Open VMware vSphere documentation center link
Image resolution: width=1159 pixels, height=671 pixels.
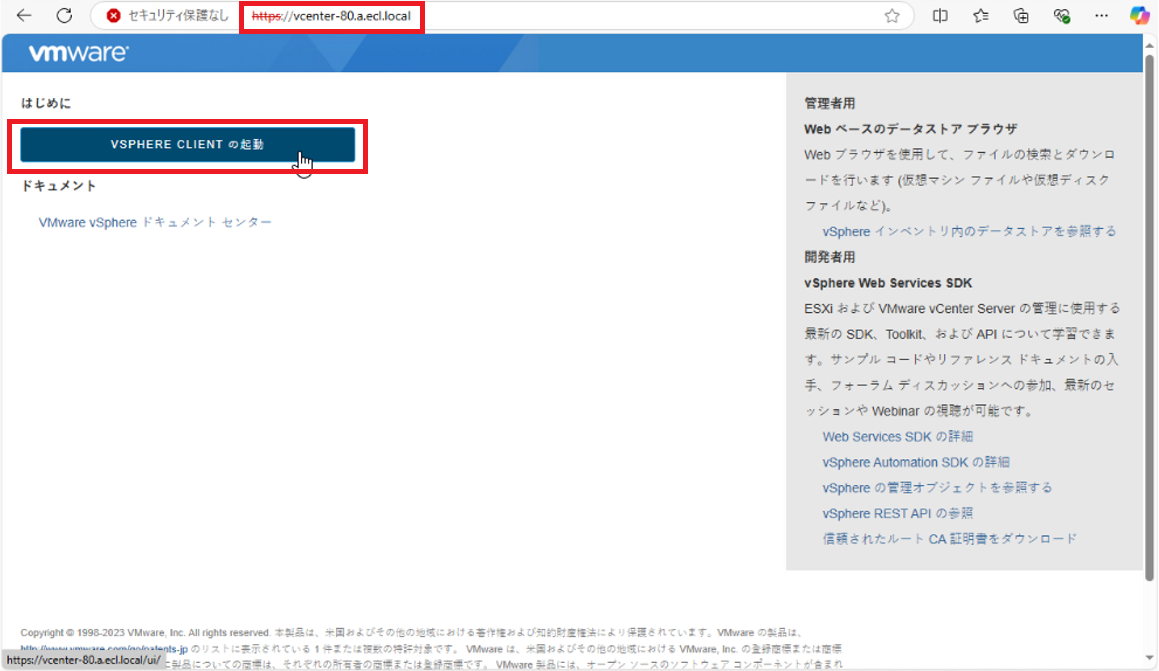155,222
